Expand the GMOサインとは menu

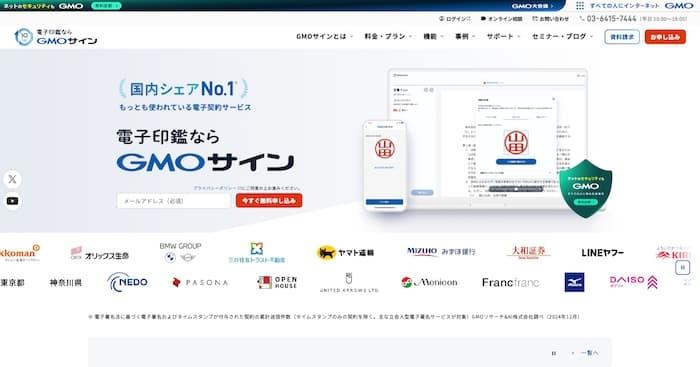(x=325, y=37)
